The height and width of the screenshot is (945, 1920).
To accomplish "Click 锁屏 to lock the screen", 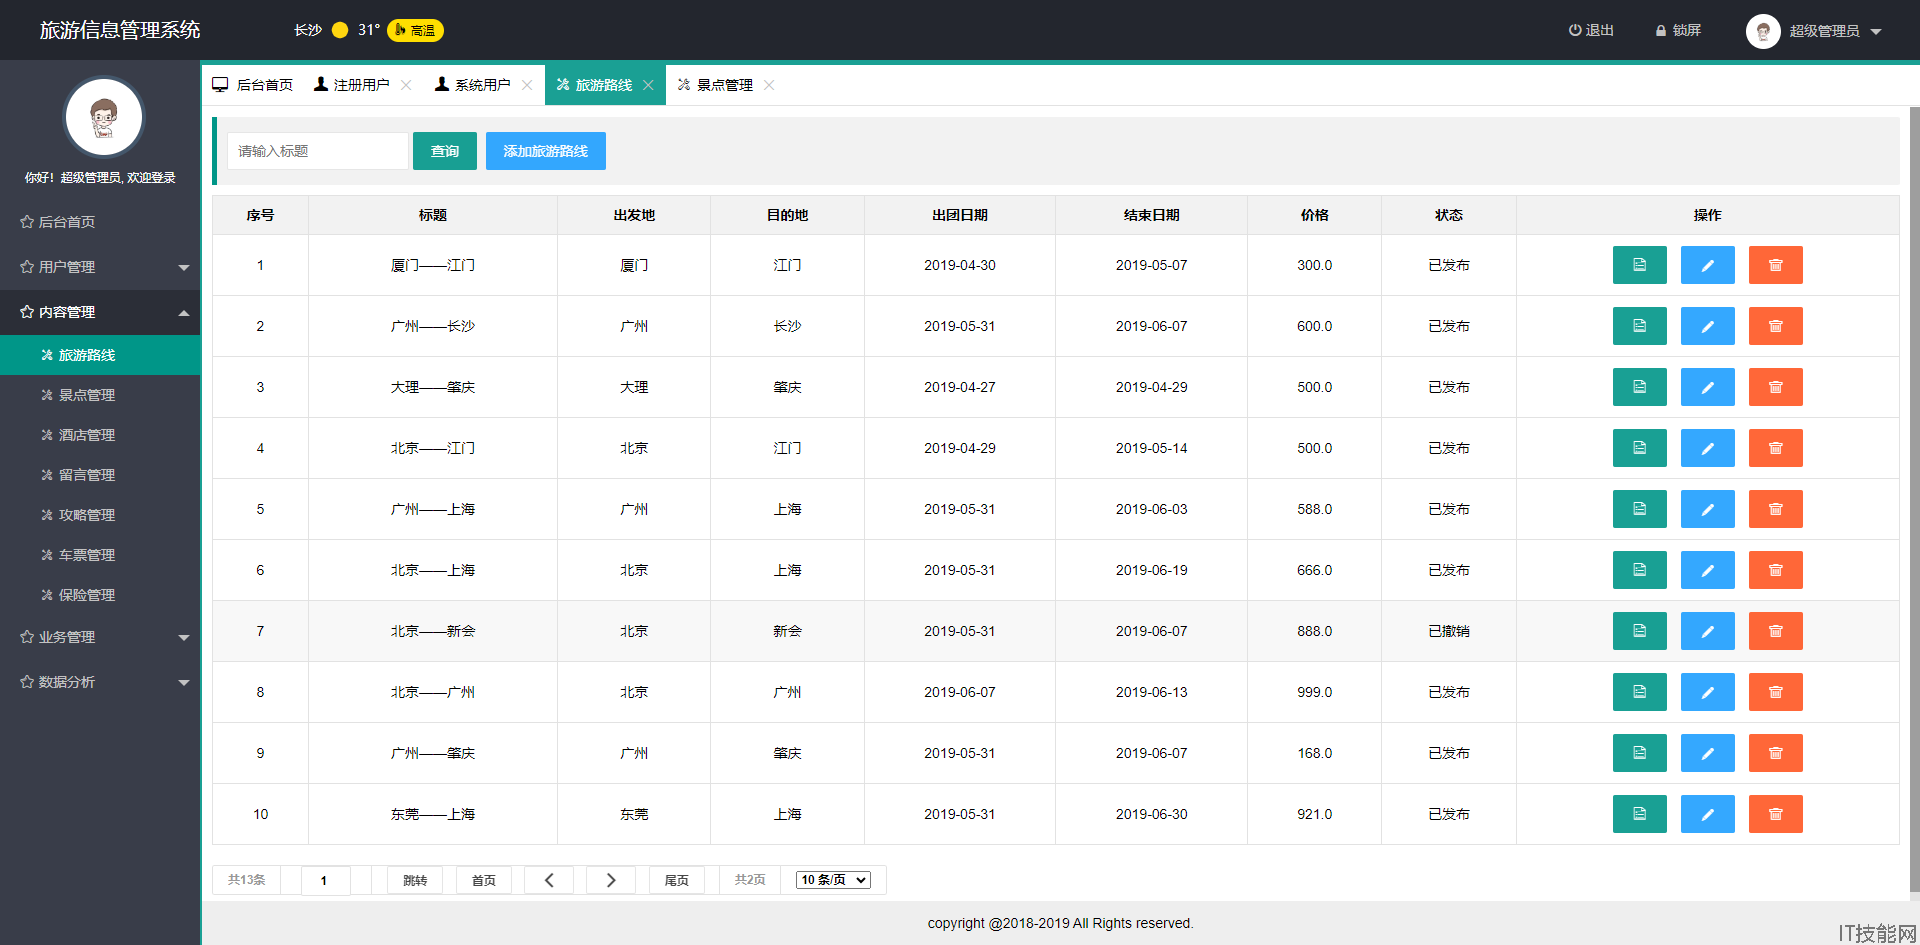I will (x=1678, y=31).
